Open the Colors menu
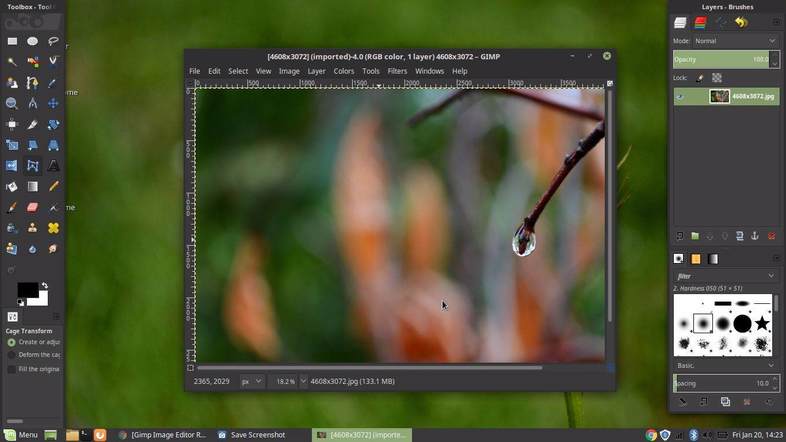Image resolution: width=786 pixels, height=442 pixels. pyautogui.click(x=344, y=71)
